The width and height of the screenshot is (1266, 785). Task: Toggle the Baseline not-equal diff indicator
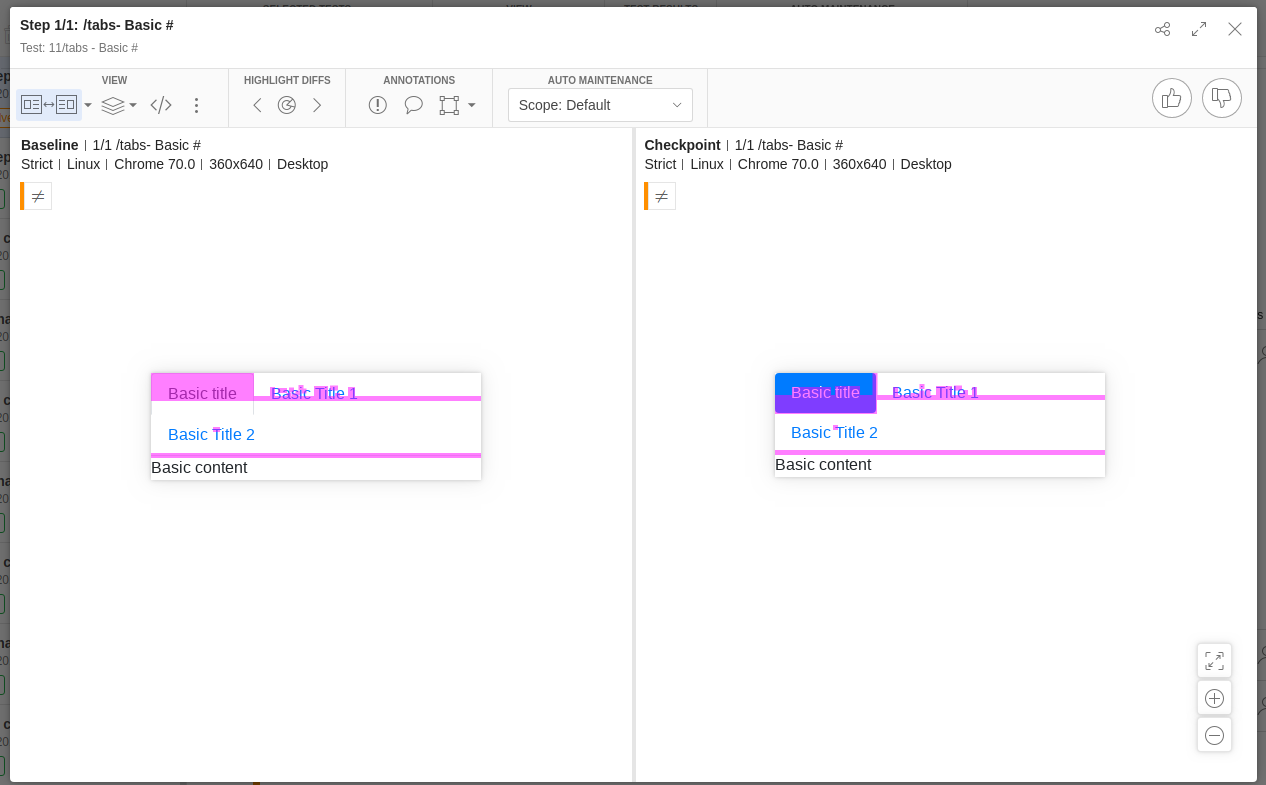click(x=38, y=196)
